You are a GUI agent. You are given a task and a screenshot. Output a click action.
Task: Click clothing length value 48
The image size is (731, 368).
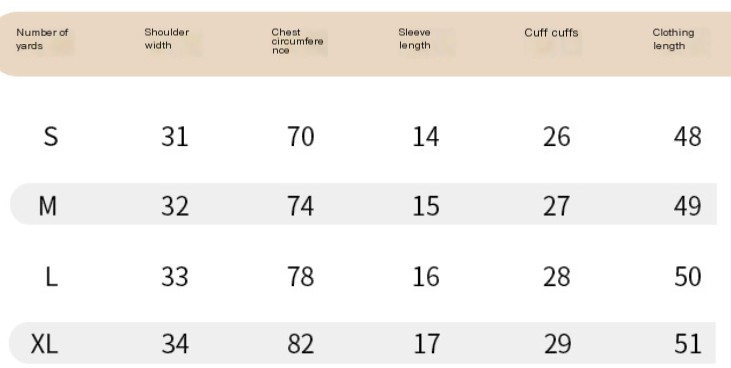click(688, 137)
